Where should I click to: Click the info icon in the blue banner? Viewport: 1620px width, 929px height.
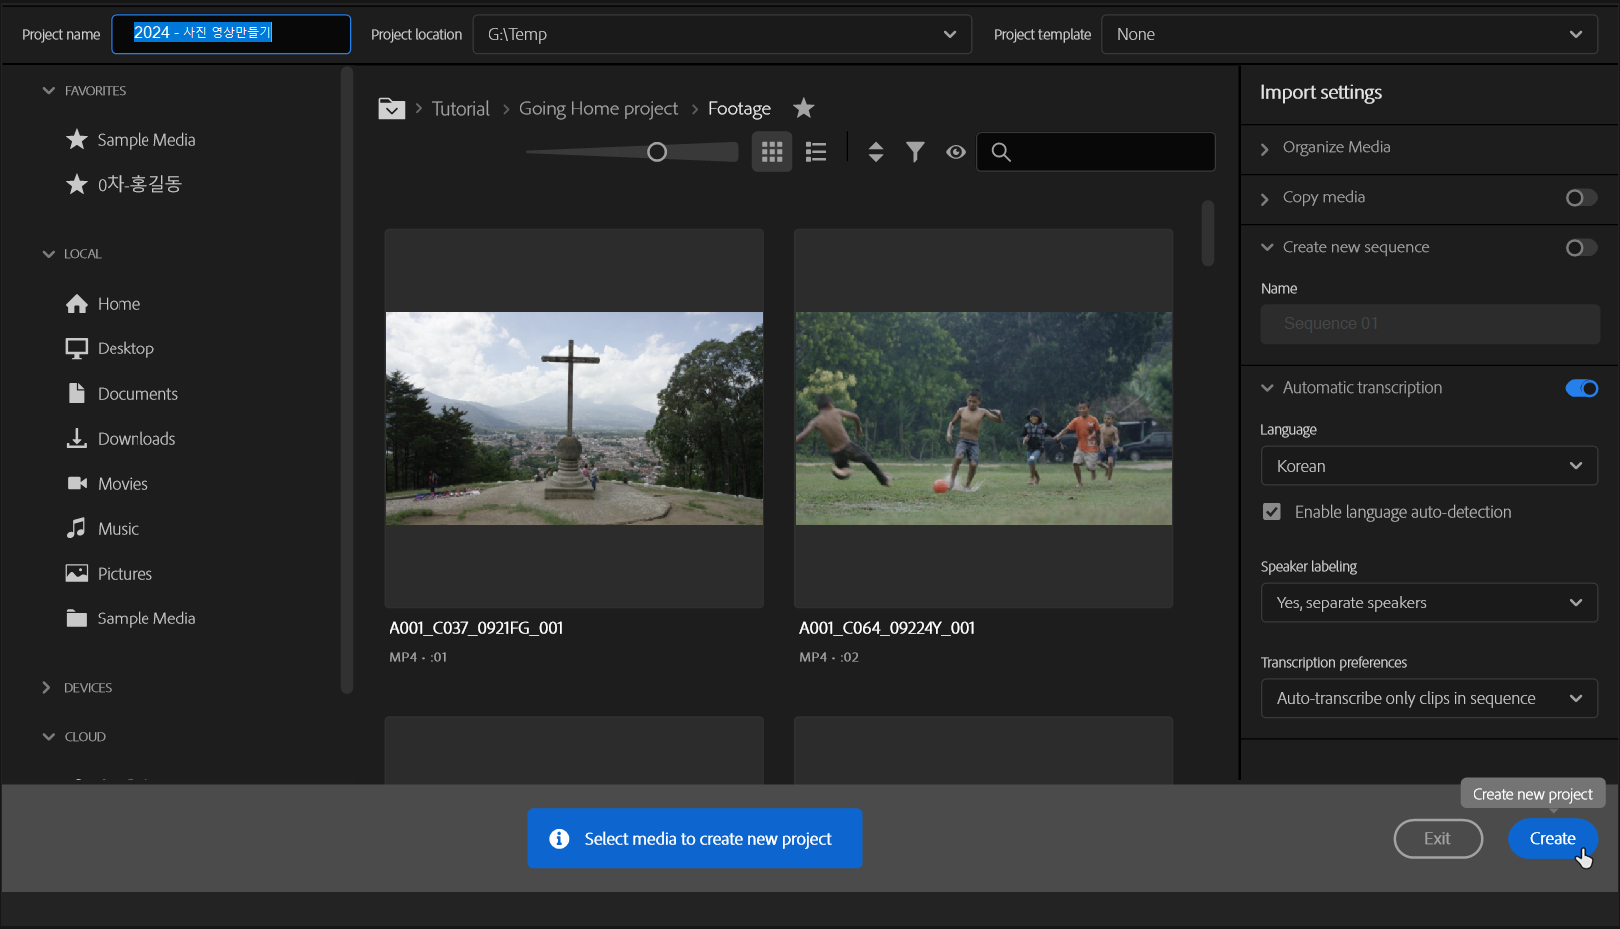tap(559, 839)
